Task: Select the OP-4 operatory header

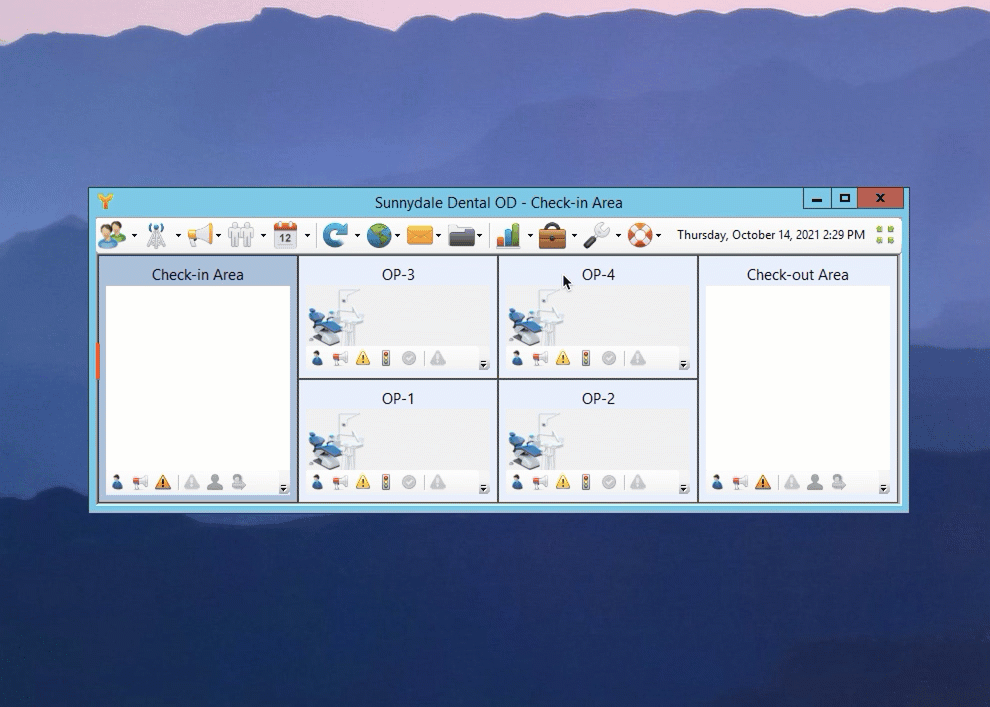Action: pyautogui.click(x=598, y=275)
